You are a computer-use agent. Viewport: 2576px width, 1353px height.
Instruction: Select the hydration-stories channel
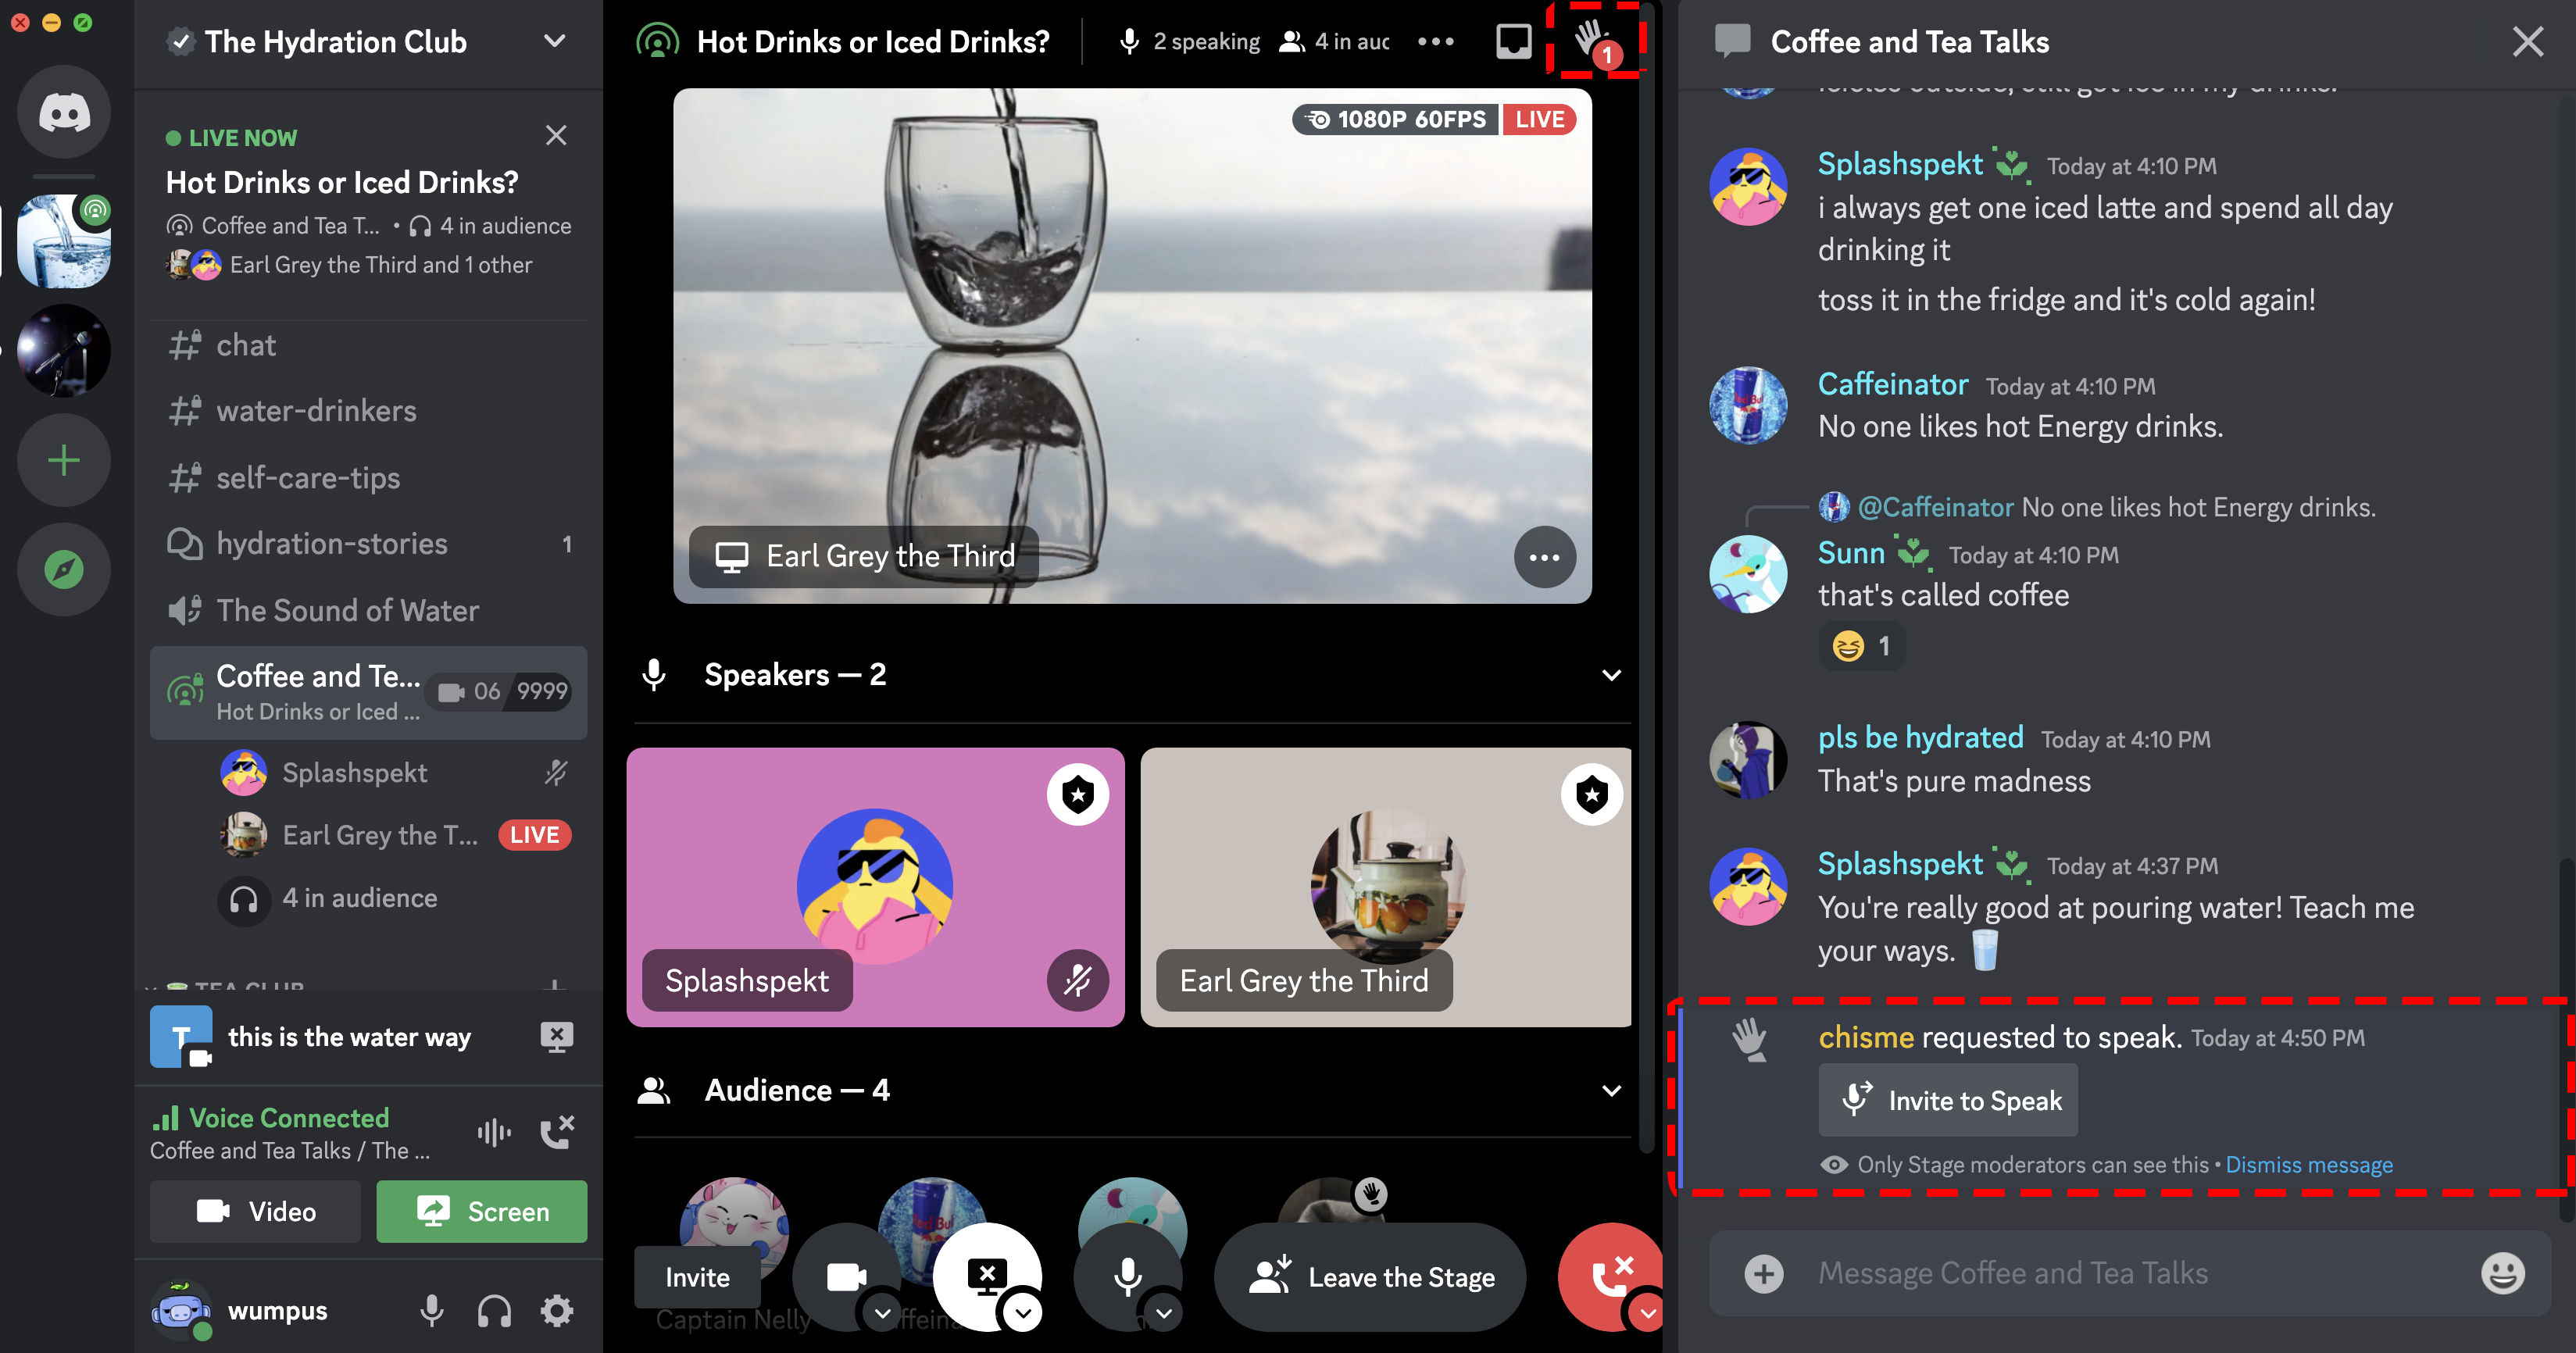pos(334,544)
